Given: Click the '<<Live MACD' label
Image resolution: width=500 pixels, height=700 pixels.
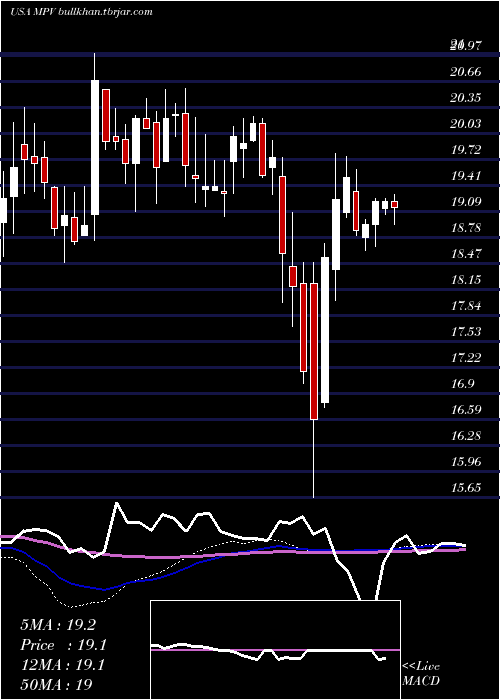Looking at the screenshot, I should point(421,673).
